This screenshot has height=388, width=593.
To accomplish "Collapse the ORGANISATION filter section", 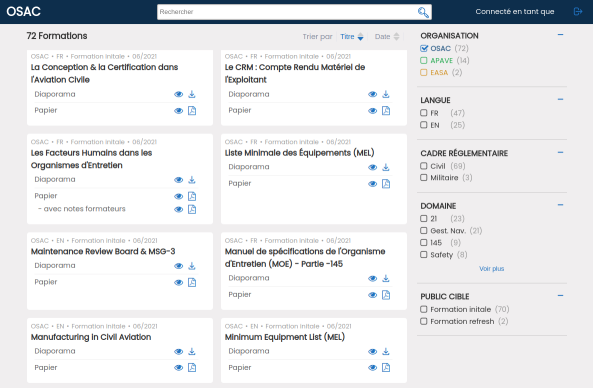I will pos(560,35).
